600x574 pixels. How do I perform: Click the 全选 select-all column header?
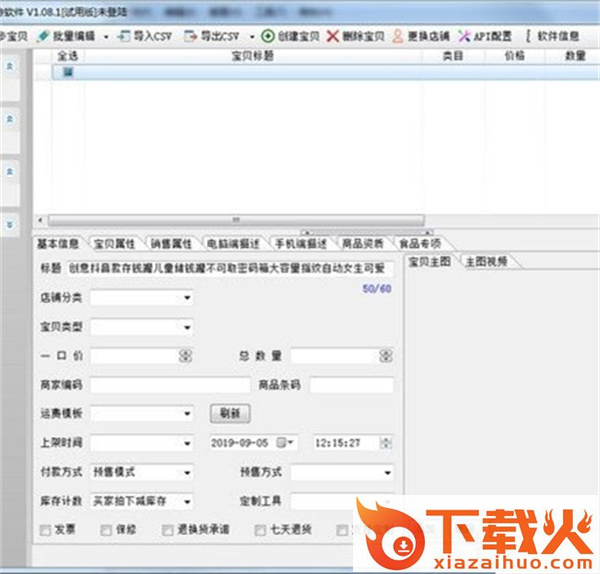click(x=67, y=57)
